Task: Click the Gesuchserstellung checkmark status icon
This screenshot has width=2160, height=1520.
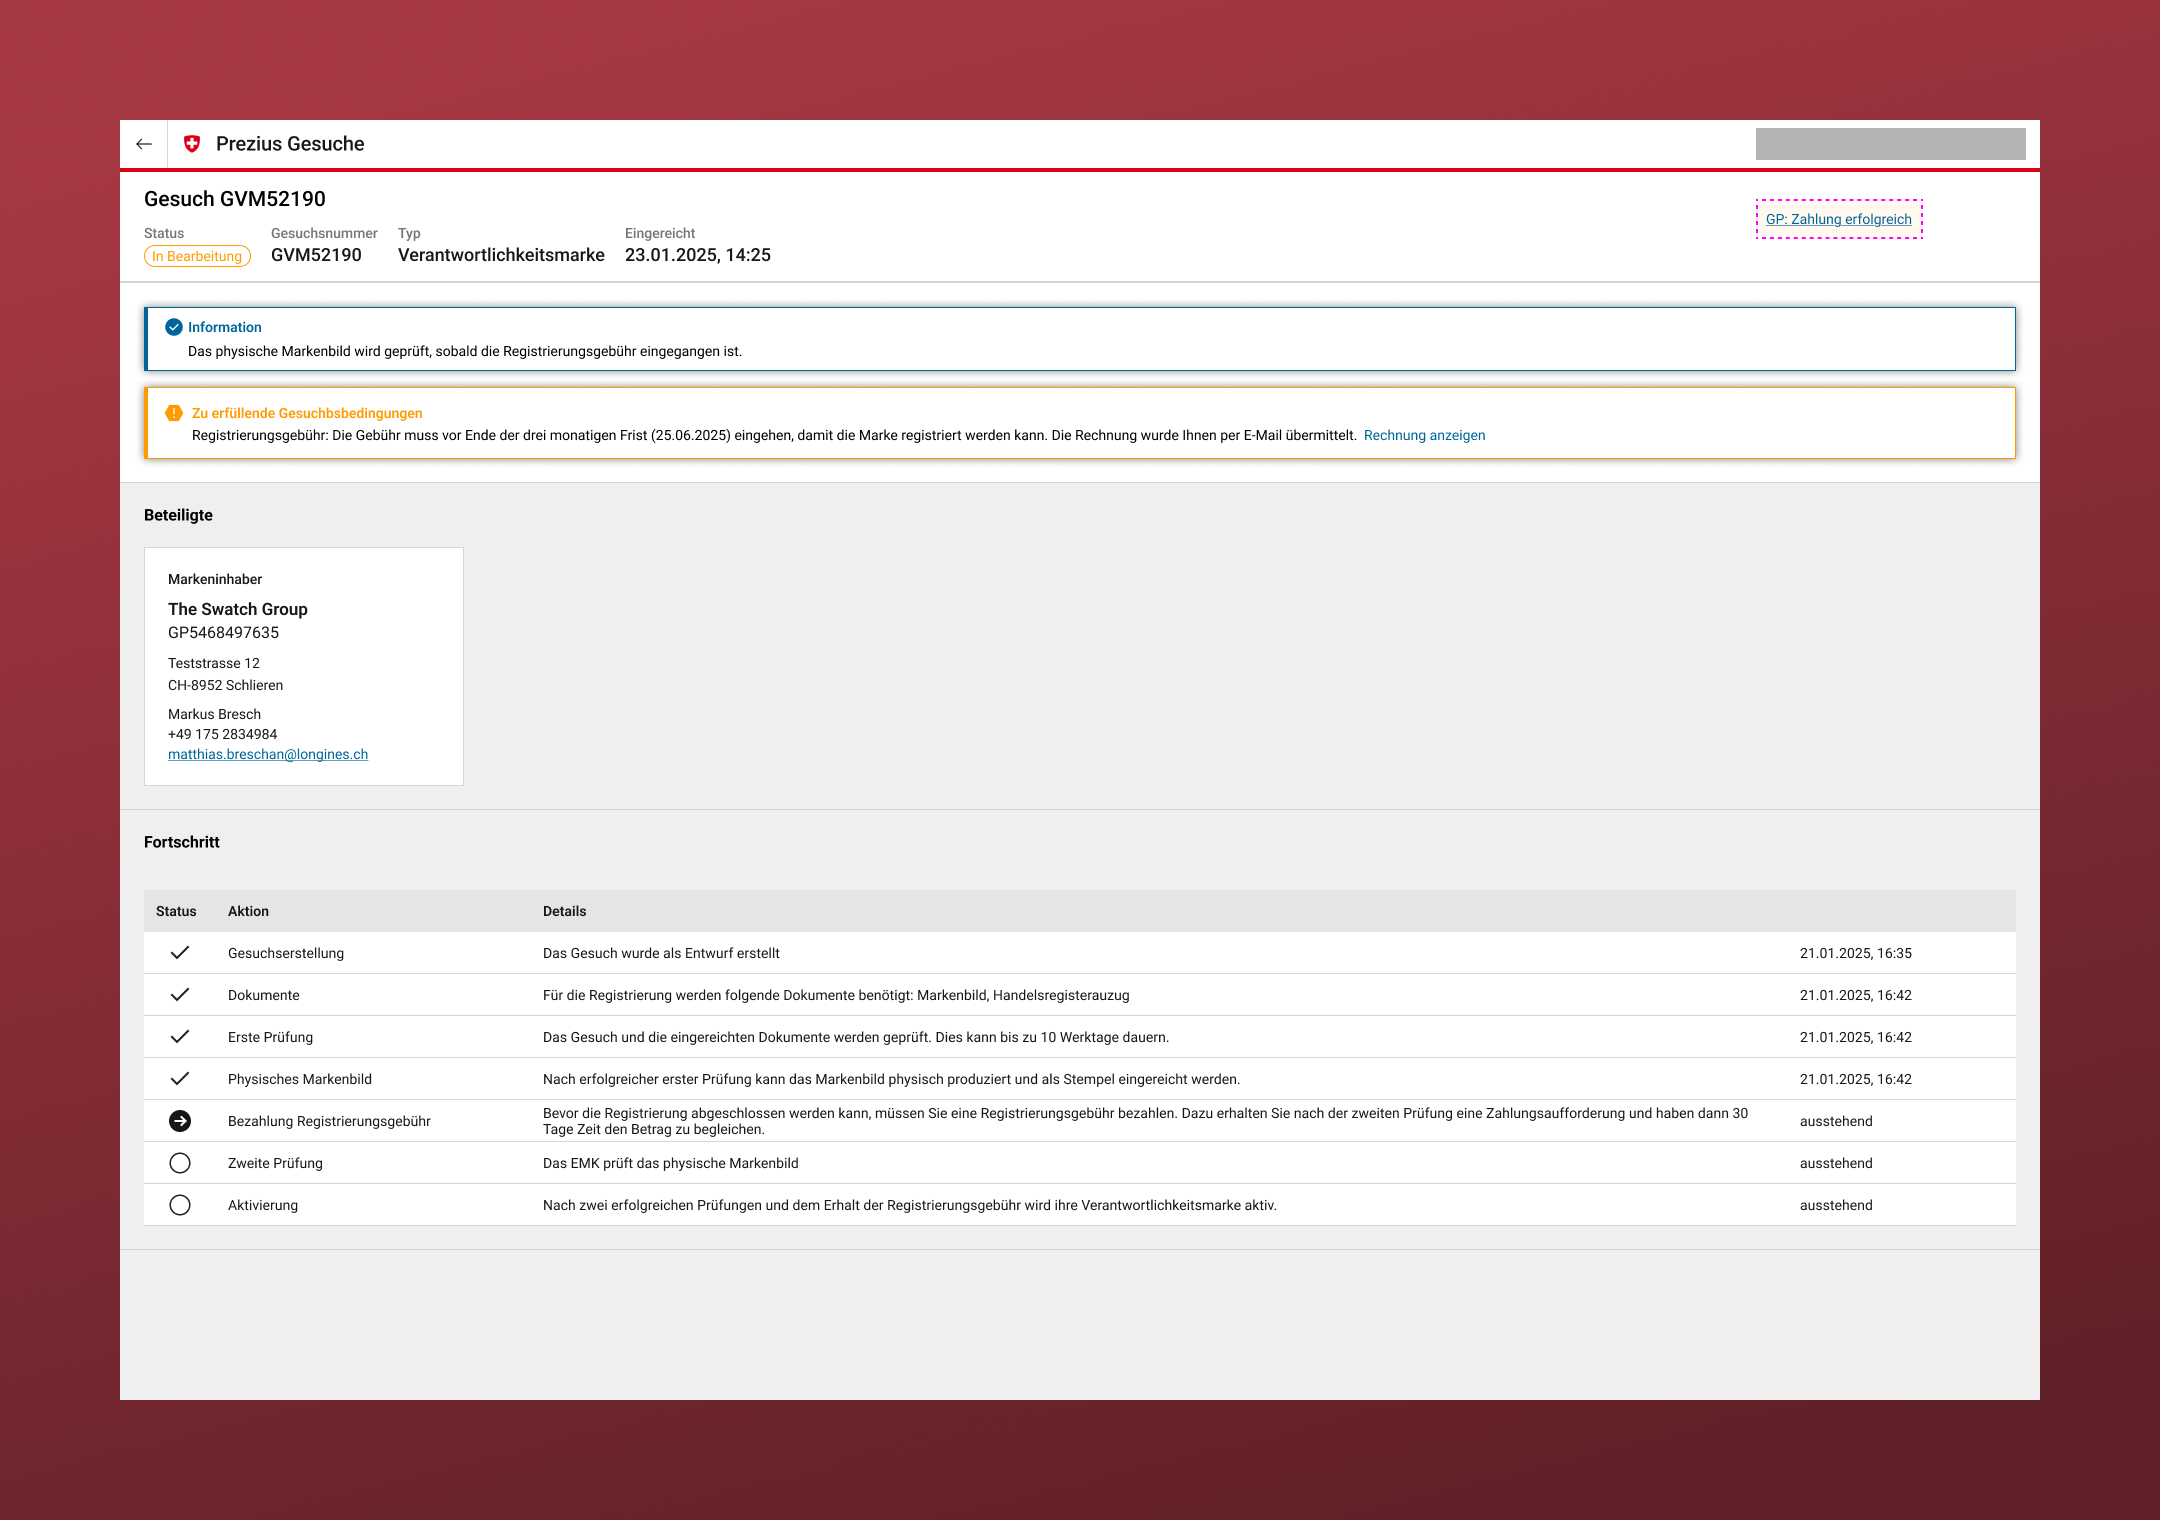Action: pos(180,953)
